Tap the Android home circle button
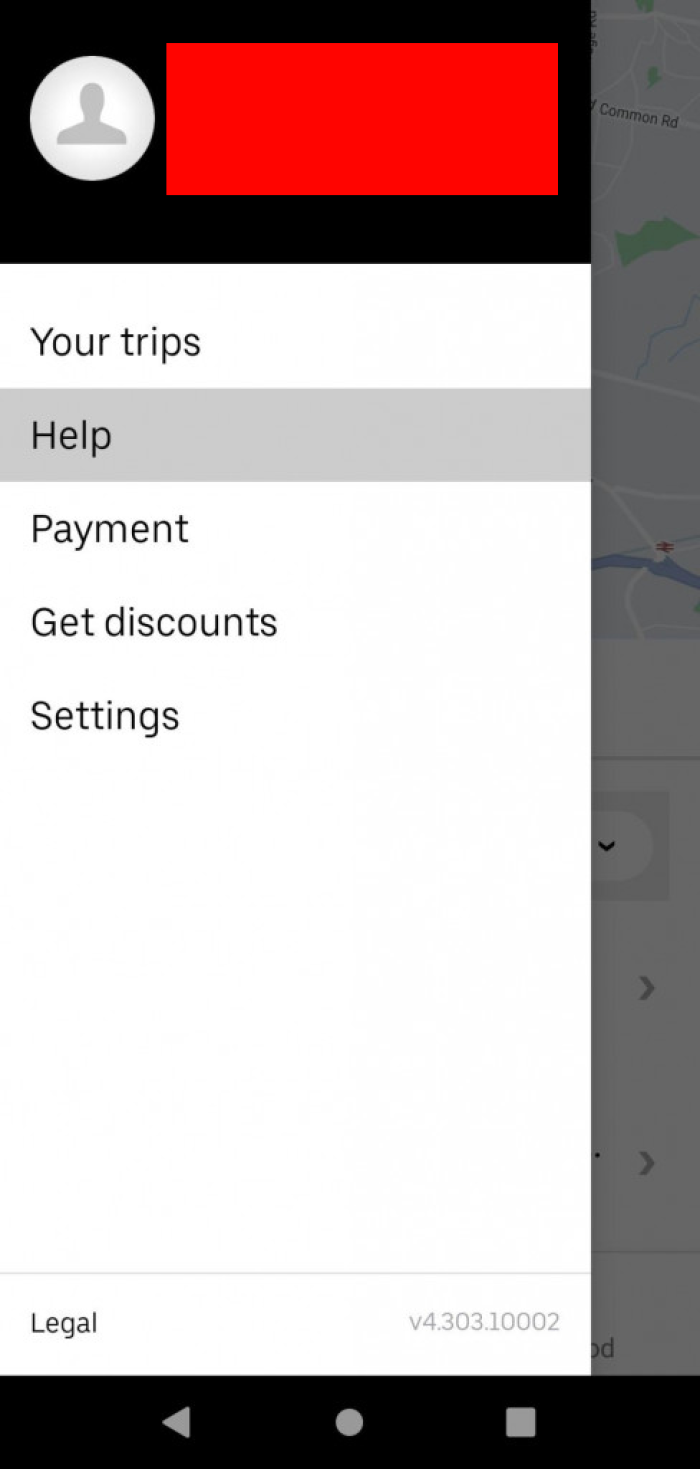This screenshot has height=1469, width=700. (349, 1422)
